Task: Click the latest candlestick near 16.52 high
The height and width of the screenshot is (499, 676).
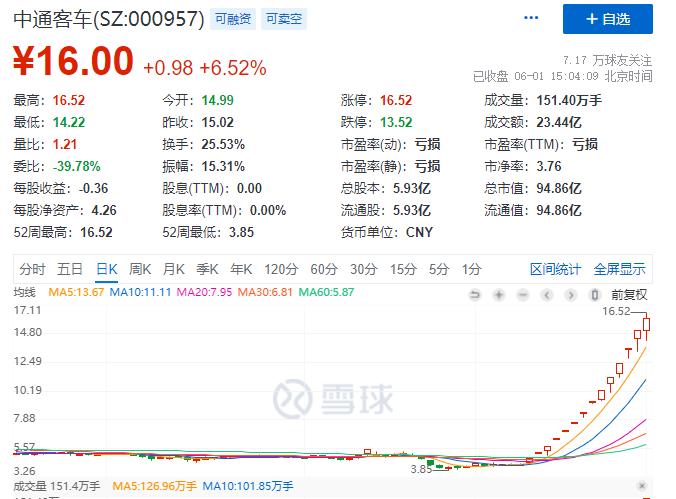Action: [x=646, y=324]
